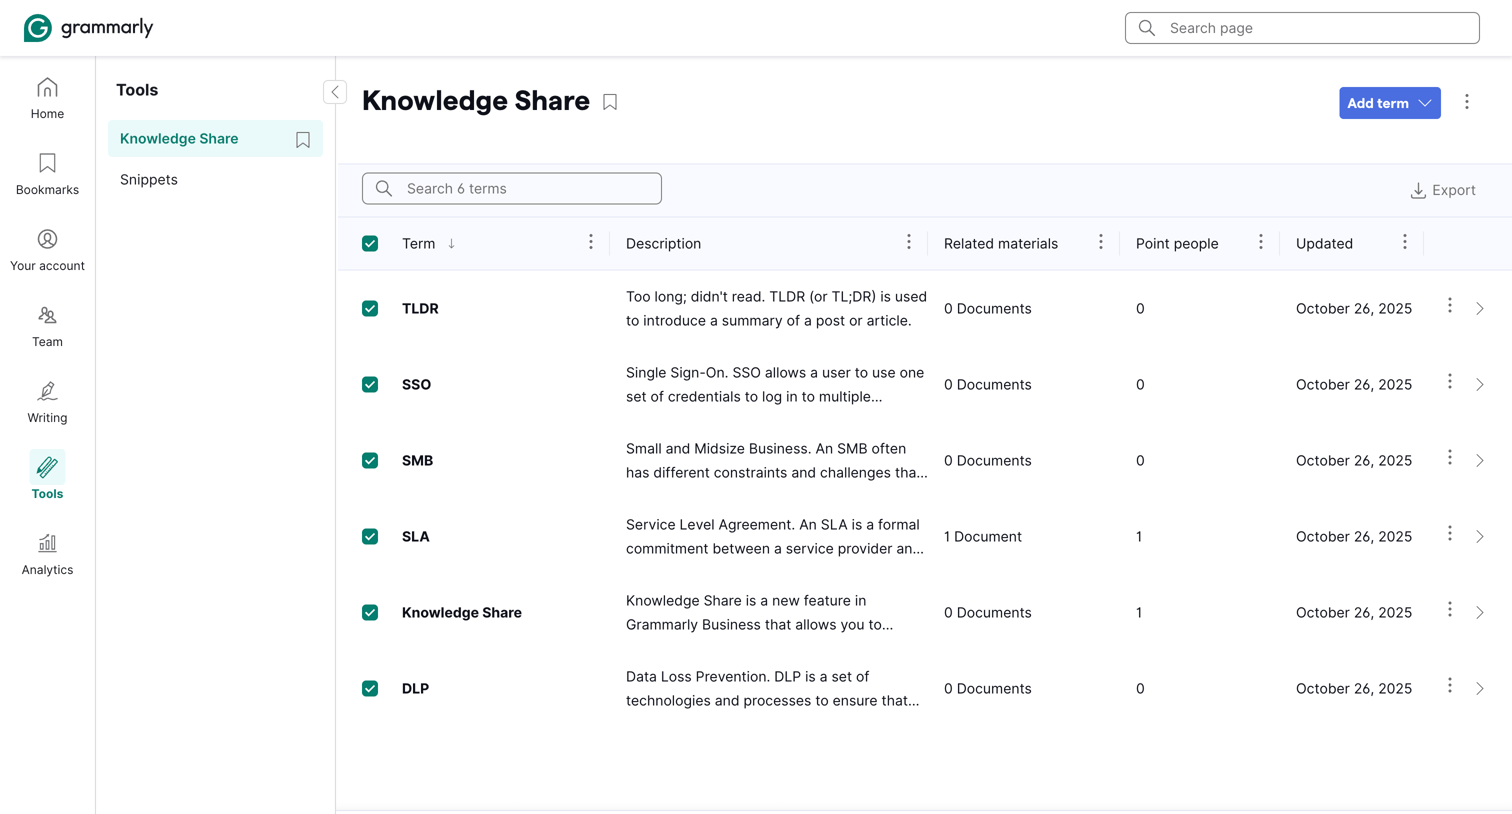Expand the DLP row chevron

[x=1480, y=689]
